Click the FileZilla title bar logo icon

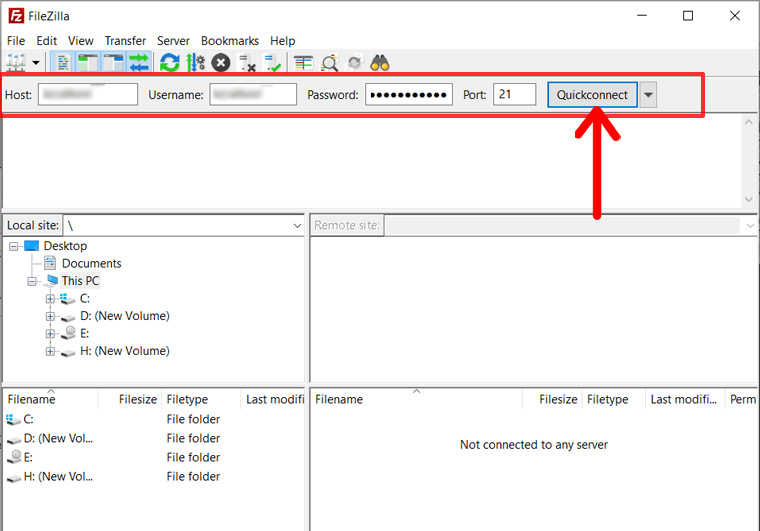click(16, 16)
